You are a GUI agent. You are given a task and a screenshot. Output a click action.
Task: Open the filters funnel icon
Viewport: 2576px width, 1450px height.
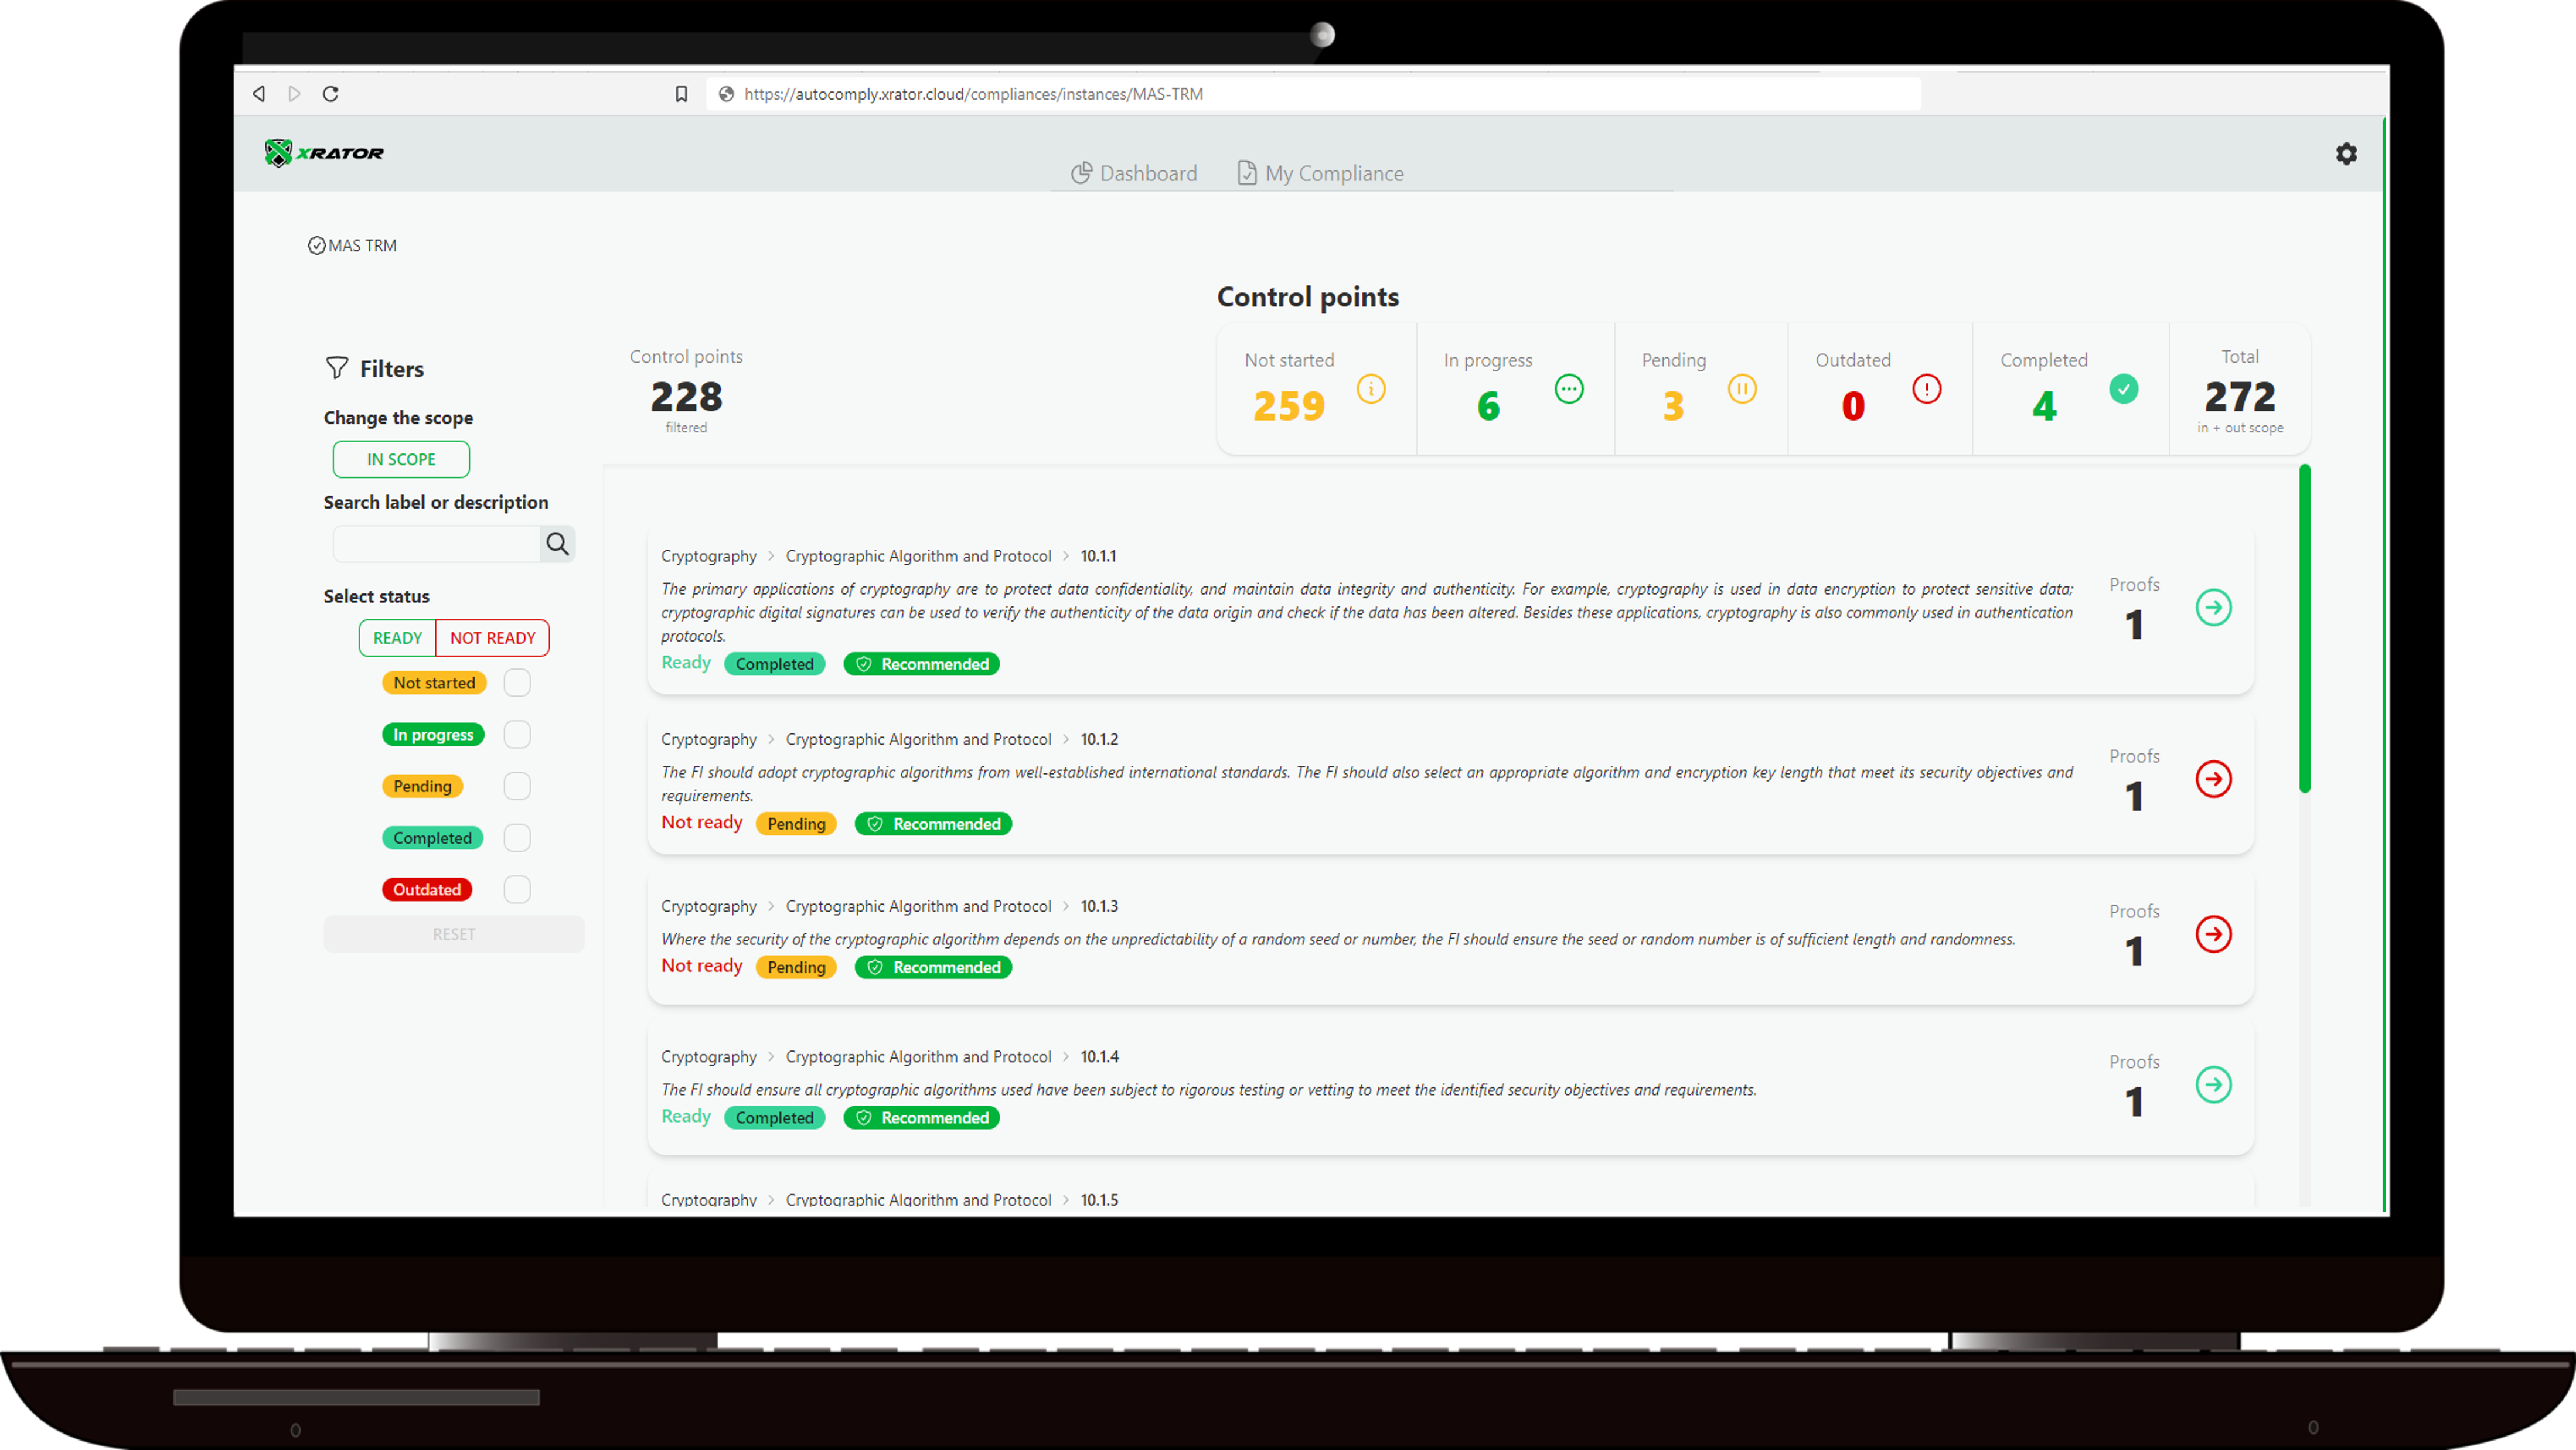337,367
